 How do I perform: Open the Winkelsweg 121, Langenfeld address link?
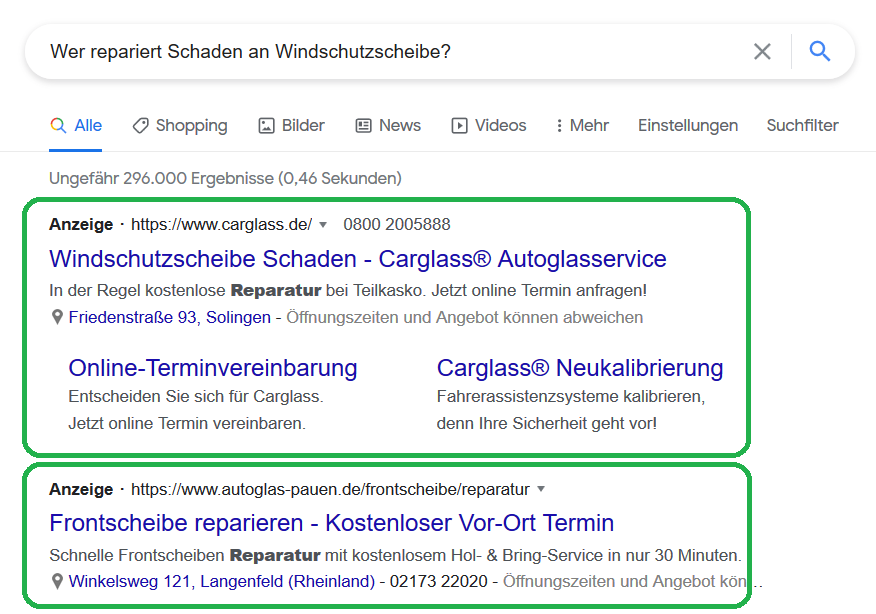(221, 582)
